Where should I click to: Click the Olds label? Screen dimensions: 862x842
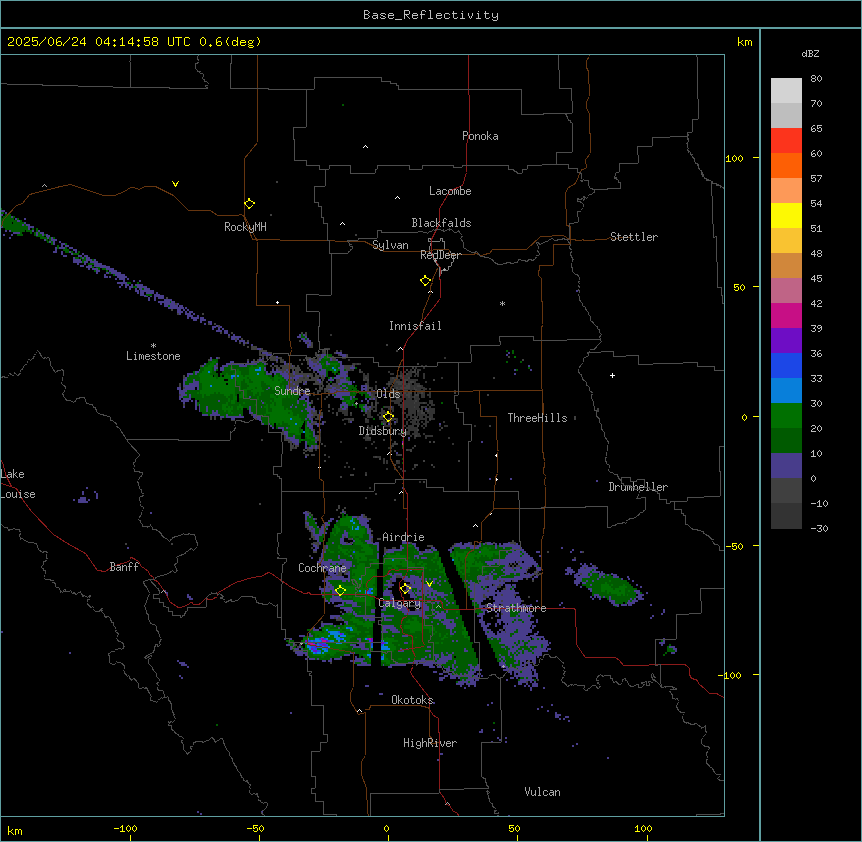388,394
